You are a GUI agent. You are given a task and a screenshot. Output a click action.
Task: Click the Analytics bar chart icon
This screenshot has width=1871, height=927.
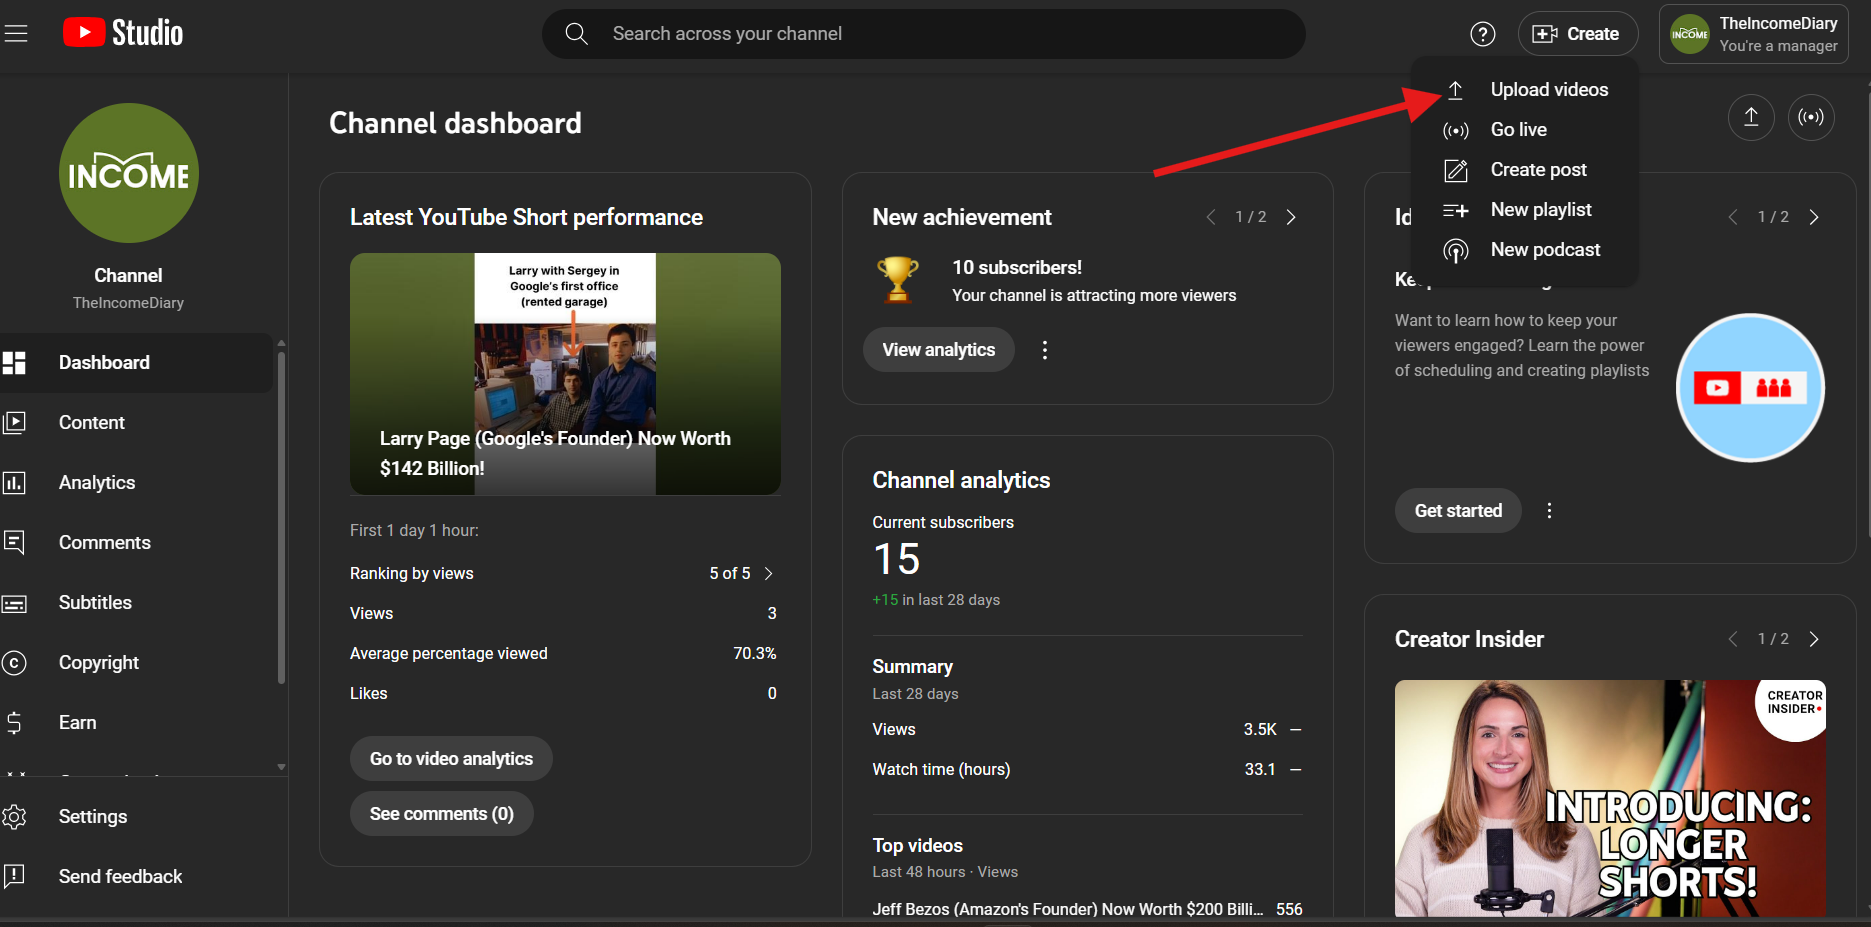(14, 483)
